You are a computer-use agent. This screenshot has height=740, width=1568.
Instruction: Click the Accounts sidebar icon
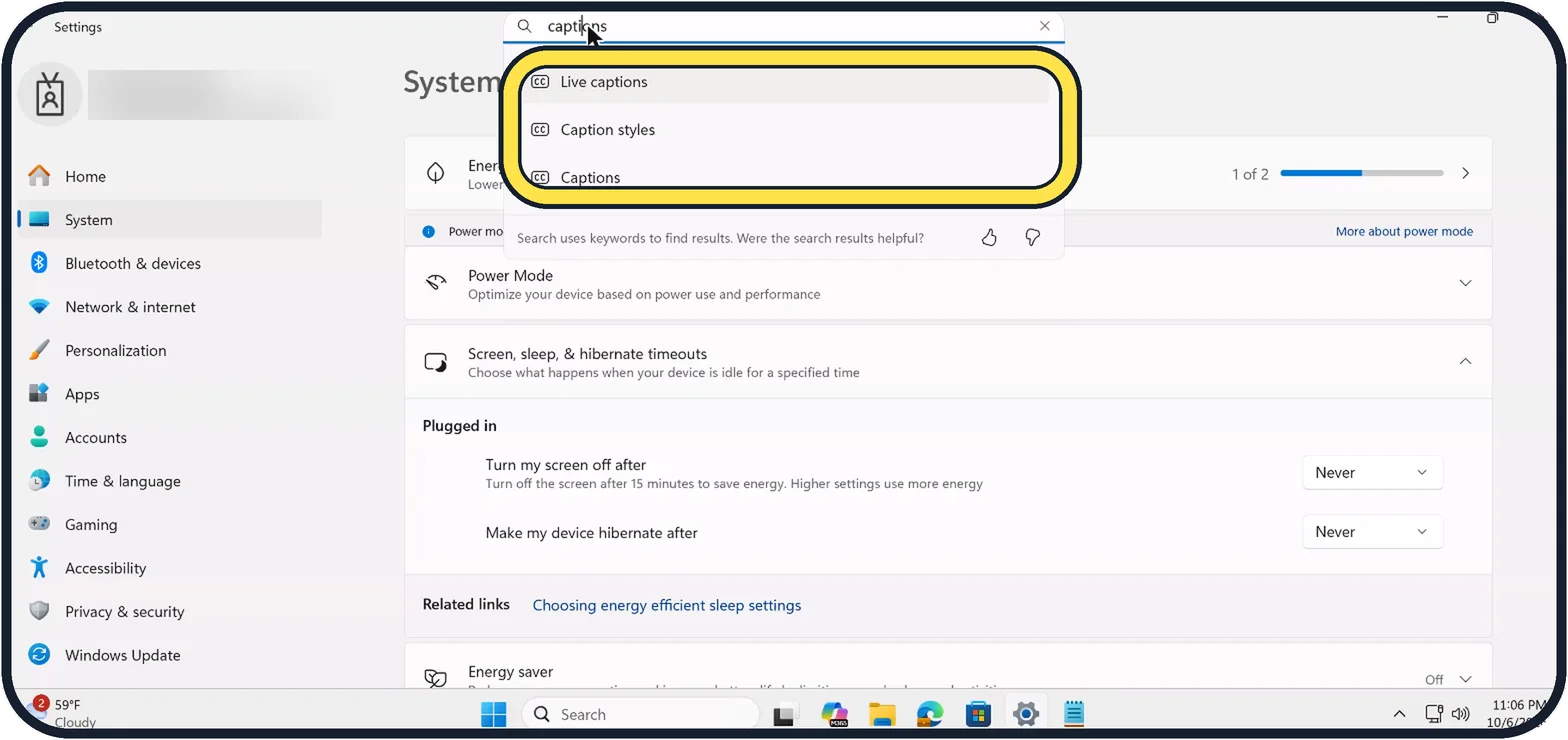39,437
